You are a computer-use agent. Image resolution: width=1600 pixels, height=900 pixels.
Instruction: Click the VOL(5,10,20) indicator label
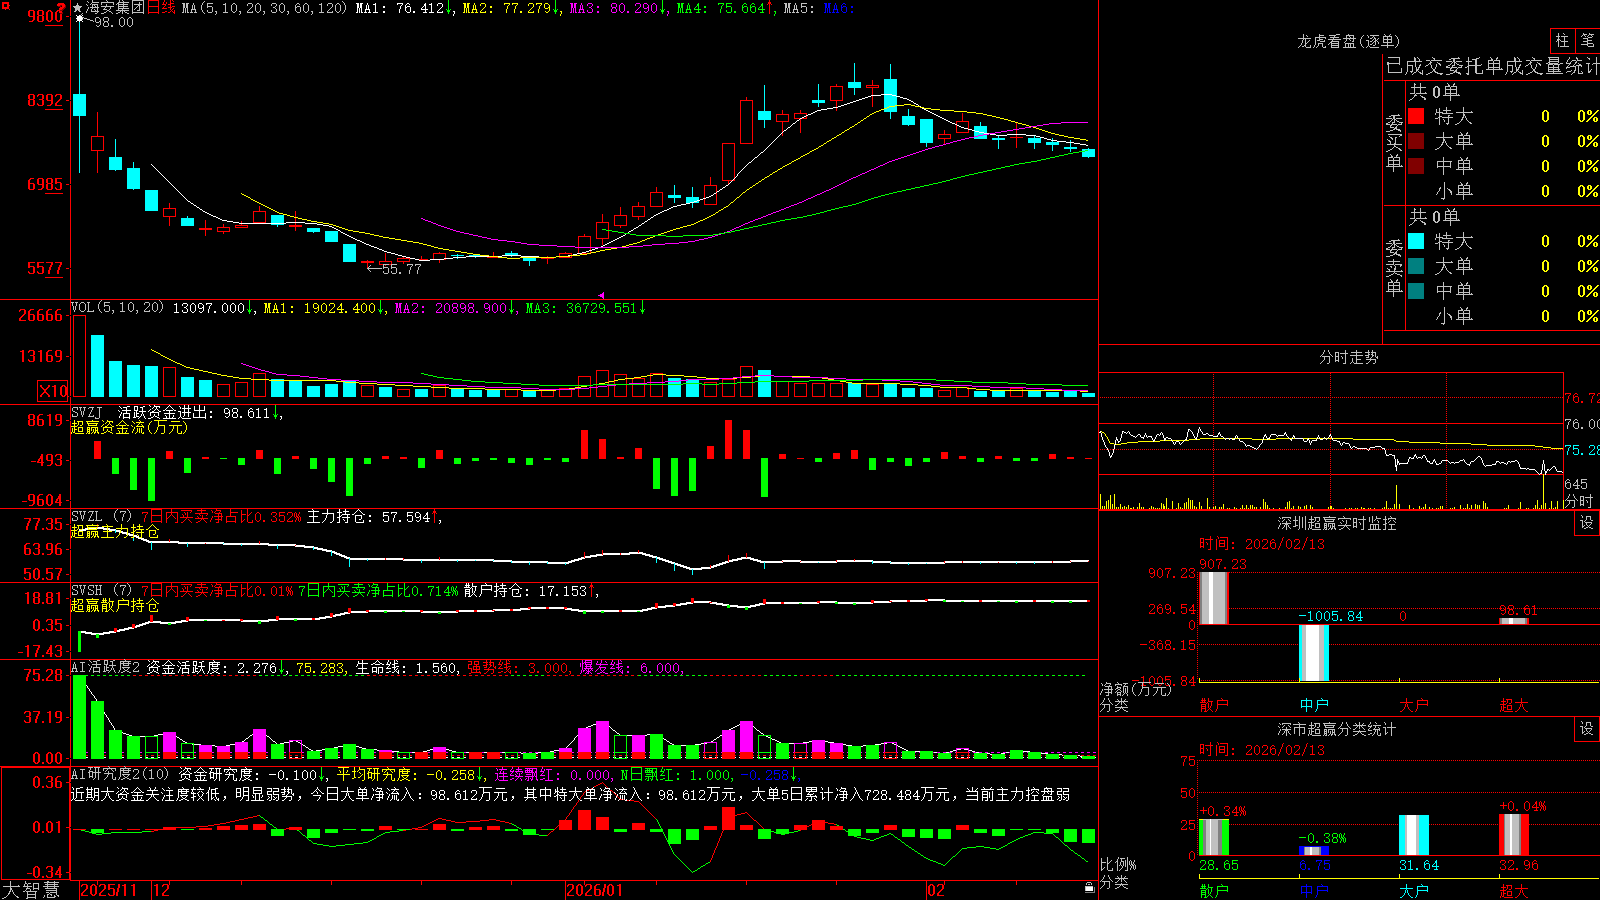pyautogui.click(x=117, y=308)
